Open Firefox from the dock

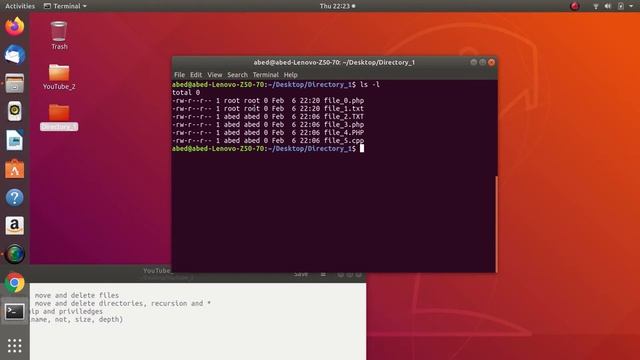[15, 27]
